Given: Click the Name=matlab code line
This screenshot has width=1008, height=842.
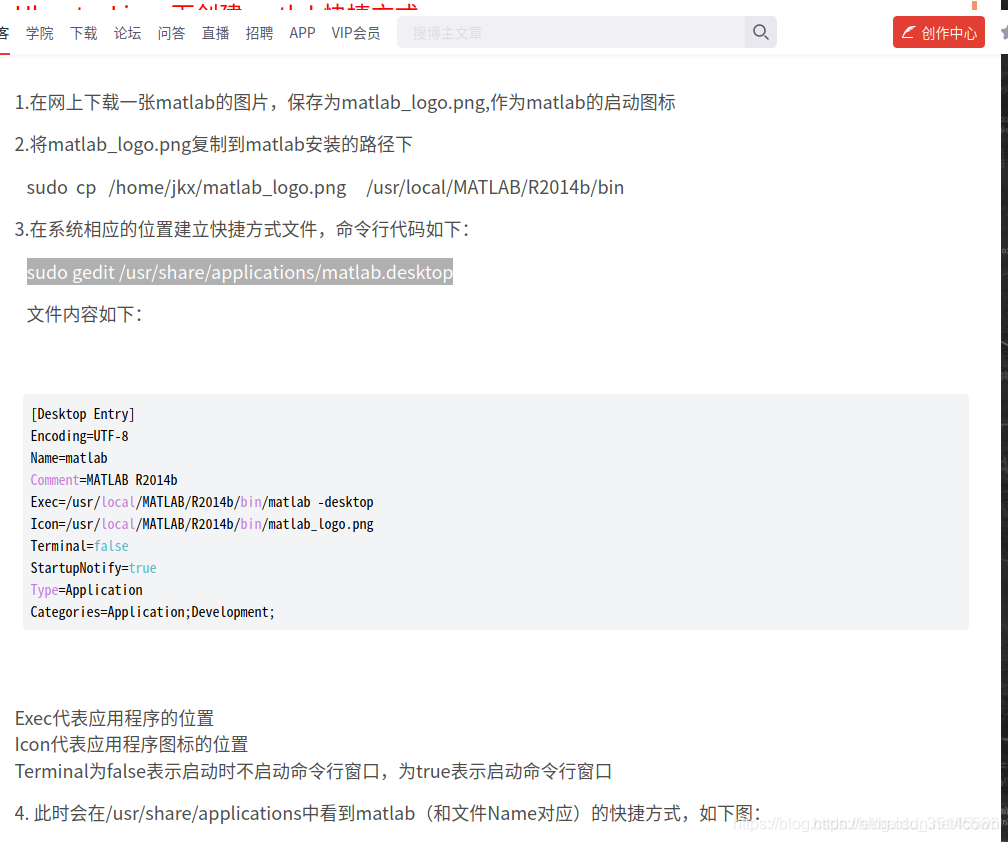Looking at the screenshot, I should pyautogui.click(x=69, y=458).
